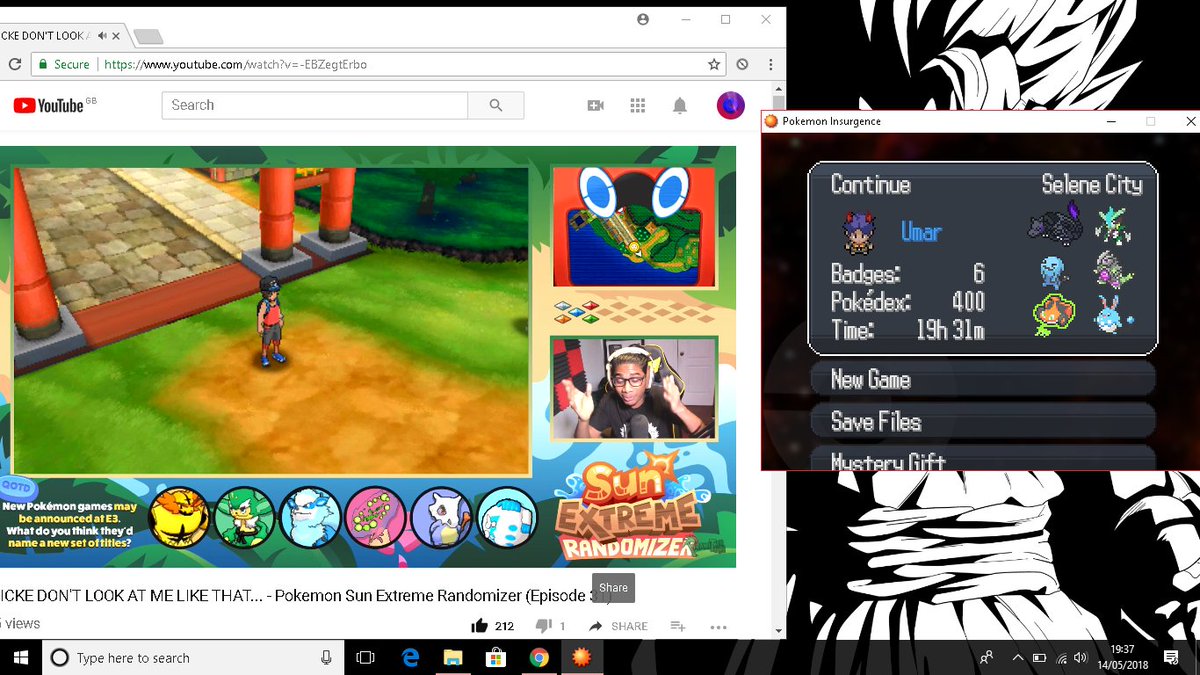
Task: Click the browser address bar URL
Action: 236,64
